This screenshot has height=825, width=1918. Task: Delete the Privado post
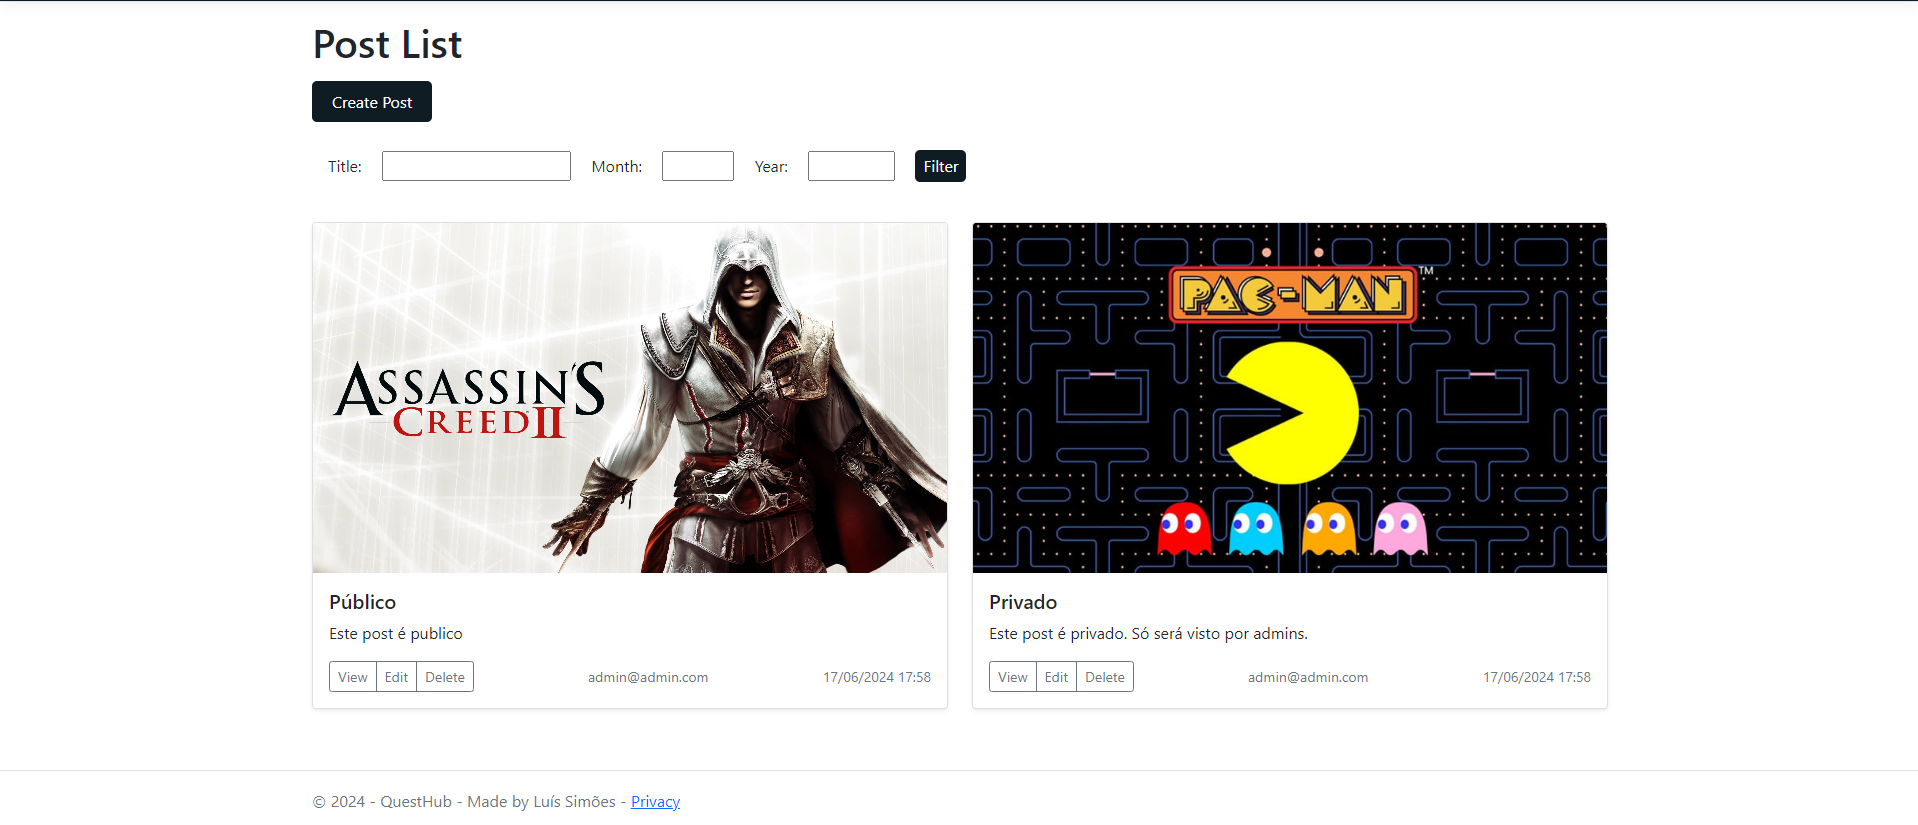click(1105, 677)
